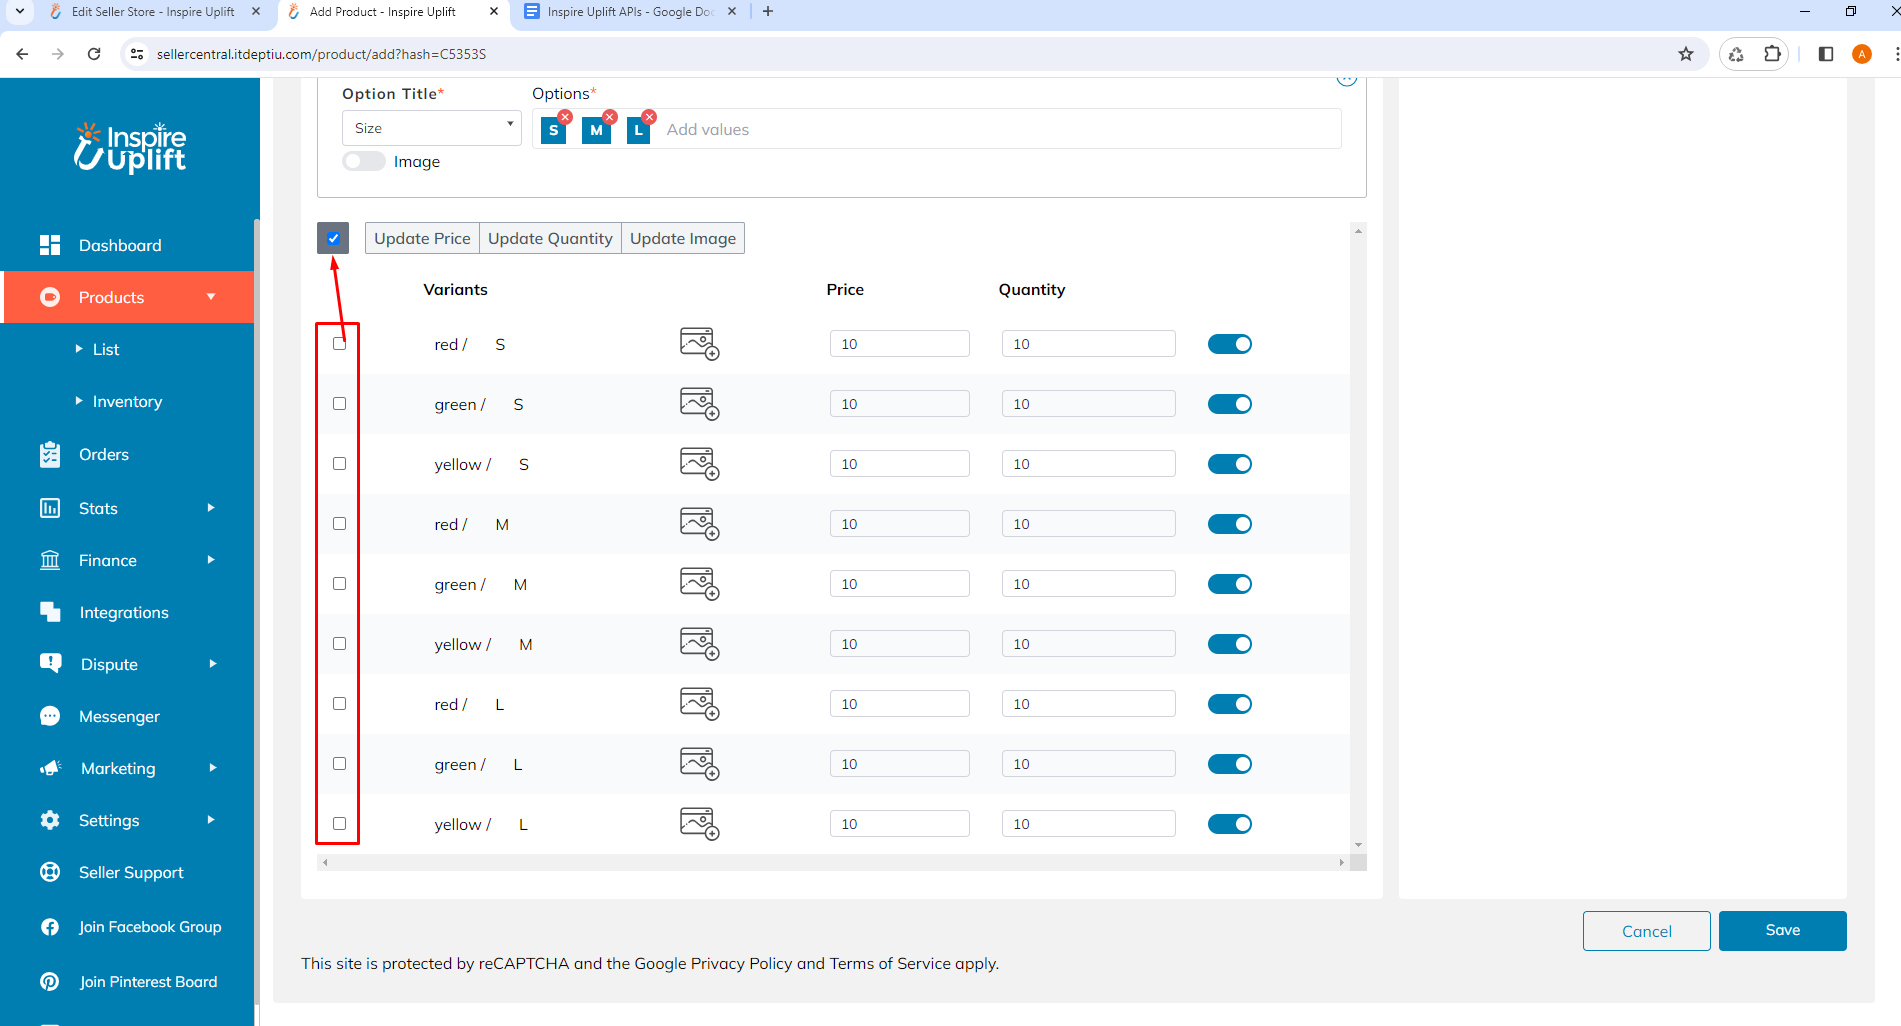The width and height of the screenshot is (1901, 1026).
Task: Disable the red / M variant toggle
Action: (1229, 524)
